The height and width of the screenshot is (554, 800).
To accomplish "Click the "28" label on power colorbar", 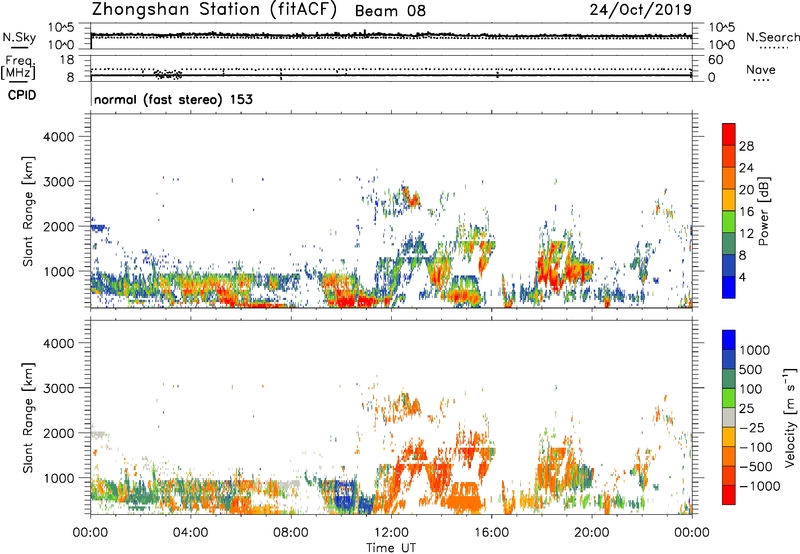I will pyautogui.click(x=746, y=146).
